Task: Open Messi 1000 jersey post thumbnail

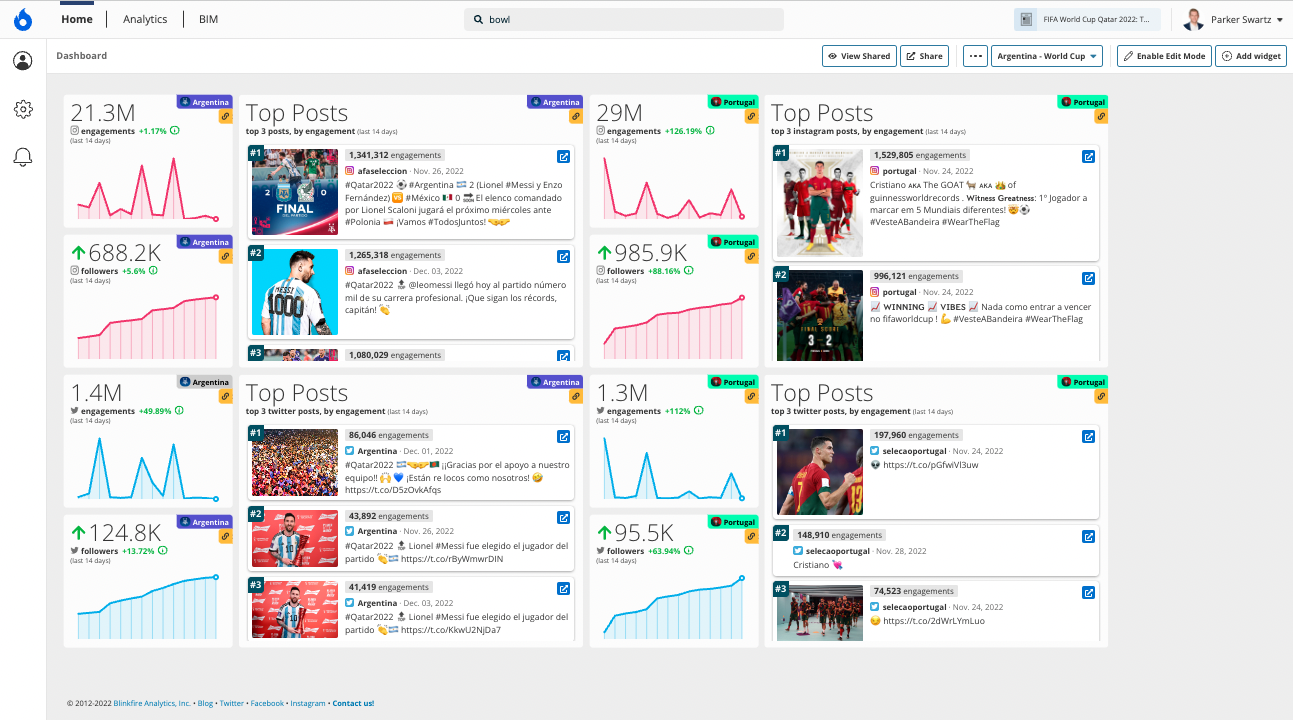Action: (x=295, y=292)
